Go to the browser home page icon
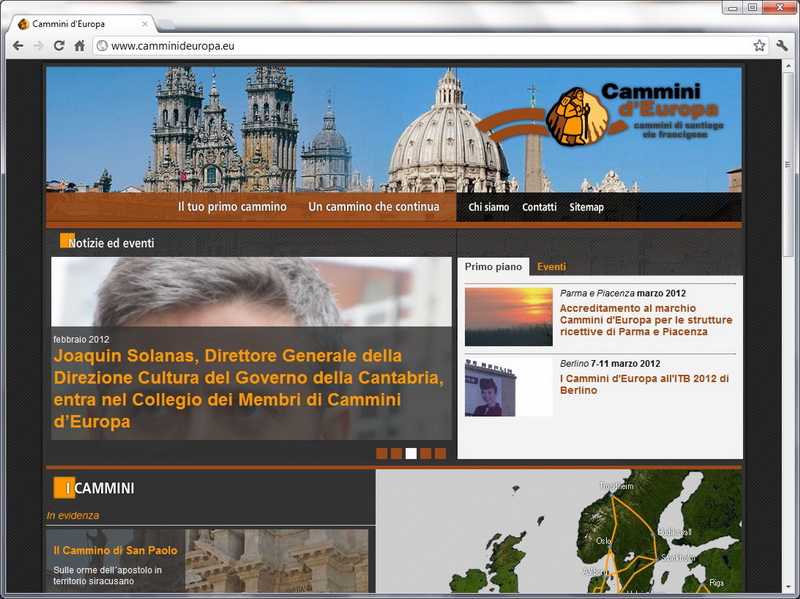This screenshot has height=599, width=800. coord(79,46)
